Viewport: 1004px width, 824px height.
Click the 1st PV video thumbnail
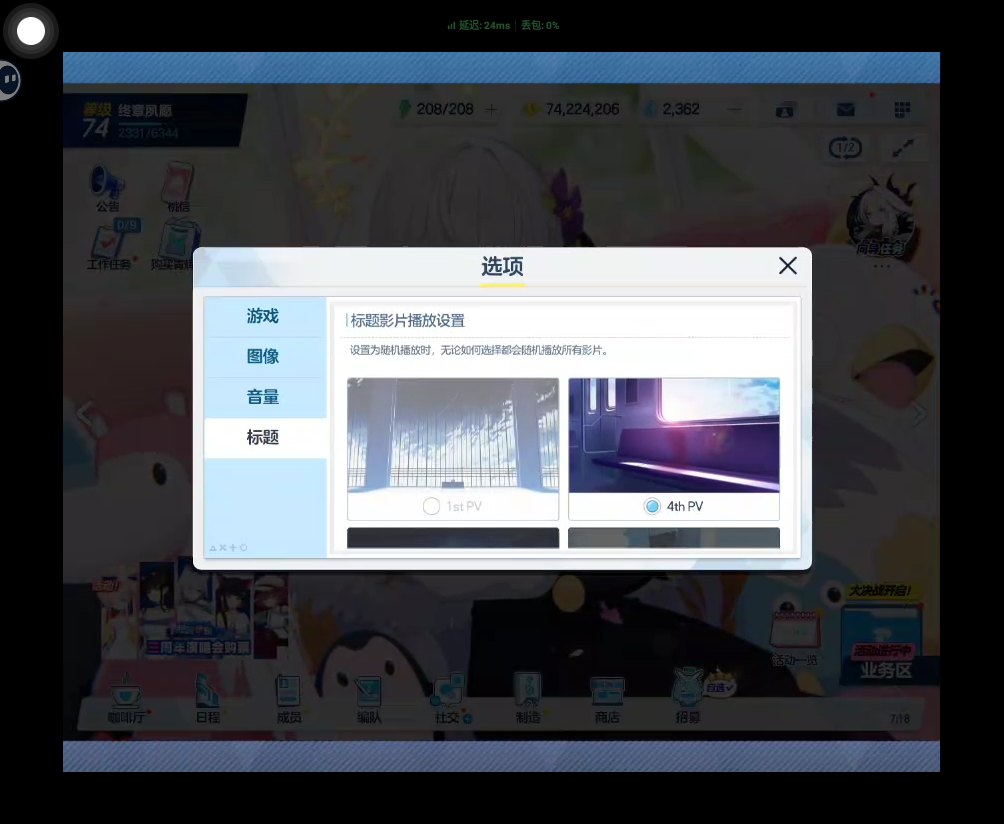[453, 435]
